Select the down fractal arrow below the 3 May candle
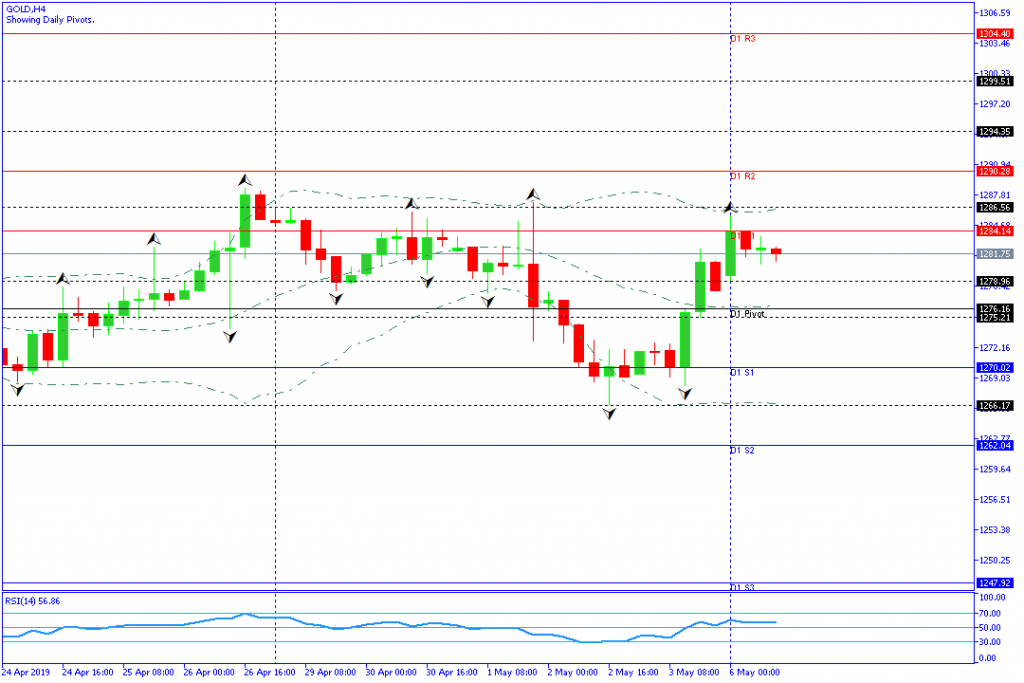 coord(685,393)
